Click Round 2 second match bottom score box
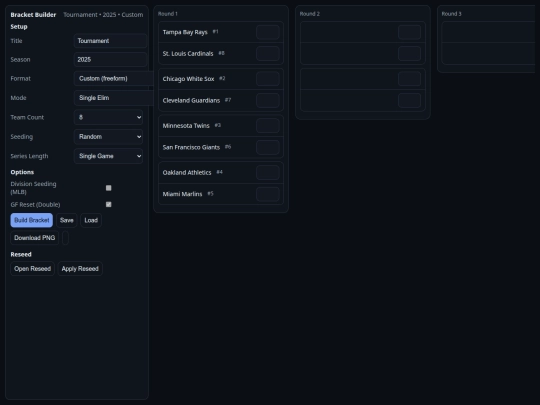The width and height of the screenshot is (540, 405). [x=409, y=101]
